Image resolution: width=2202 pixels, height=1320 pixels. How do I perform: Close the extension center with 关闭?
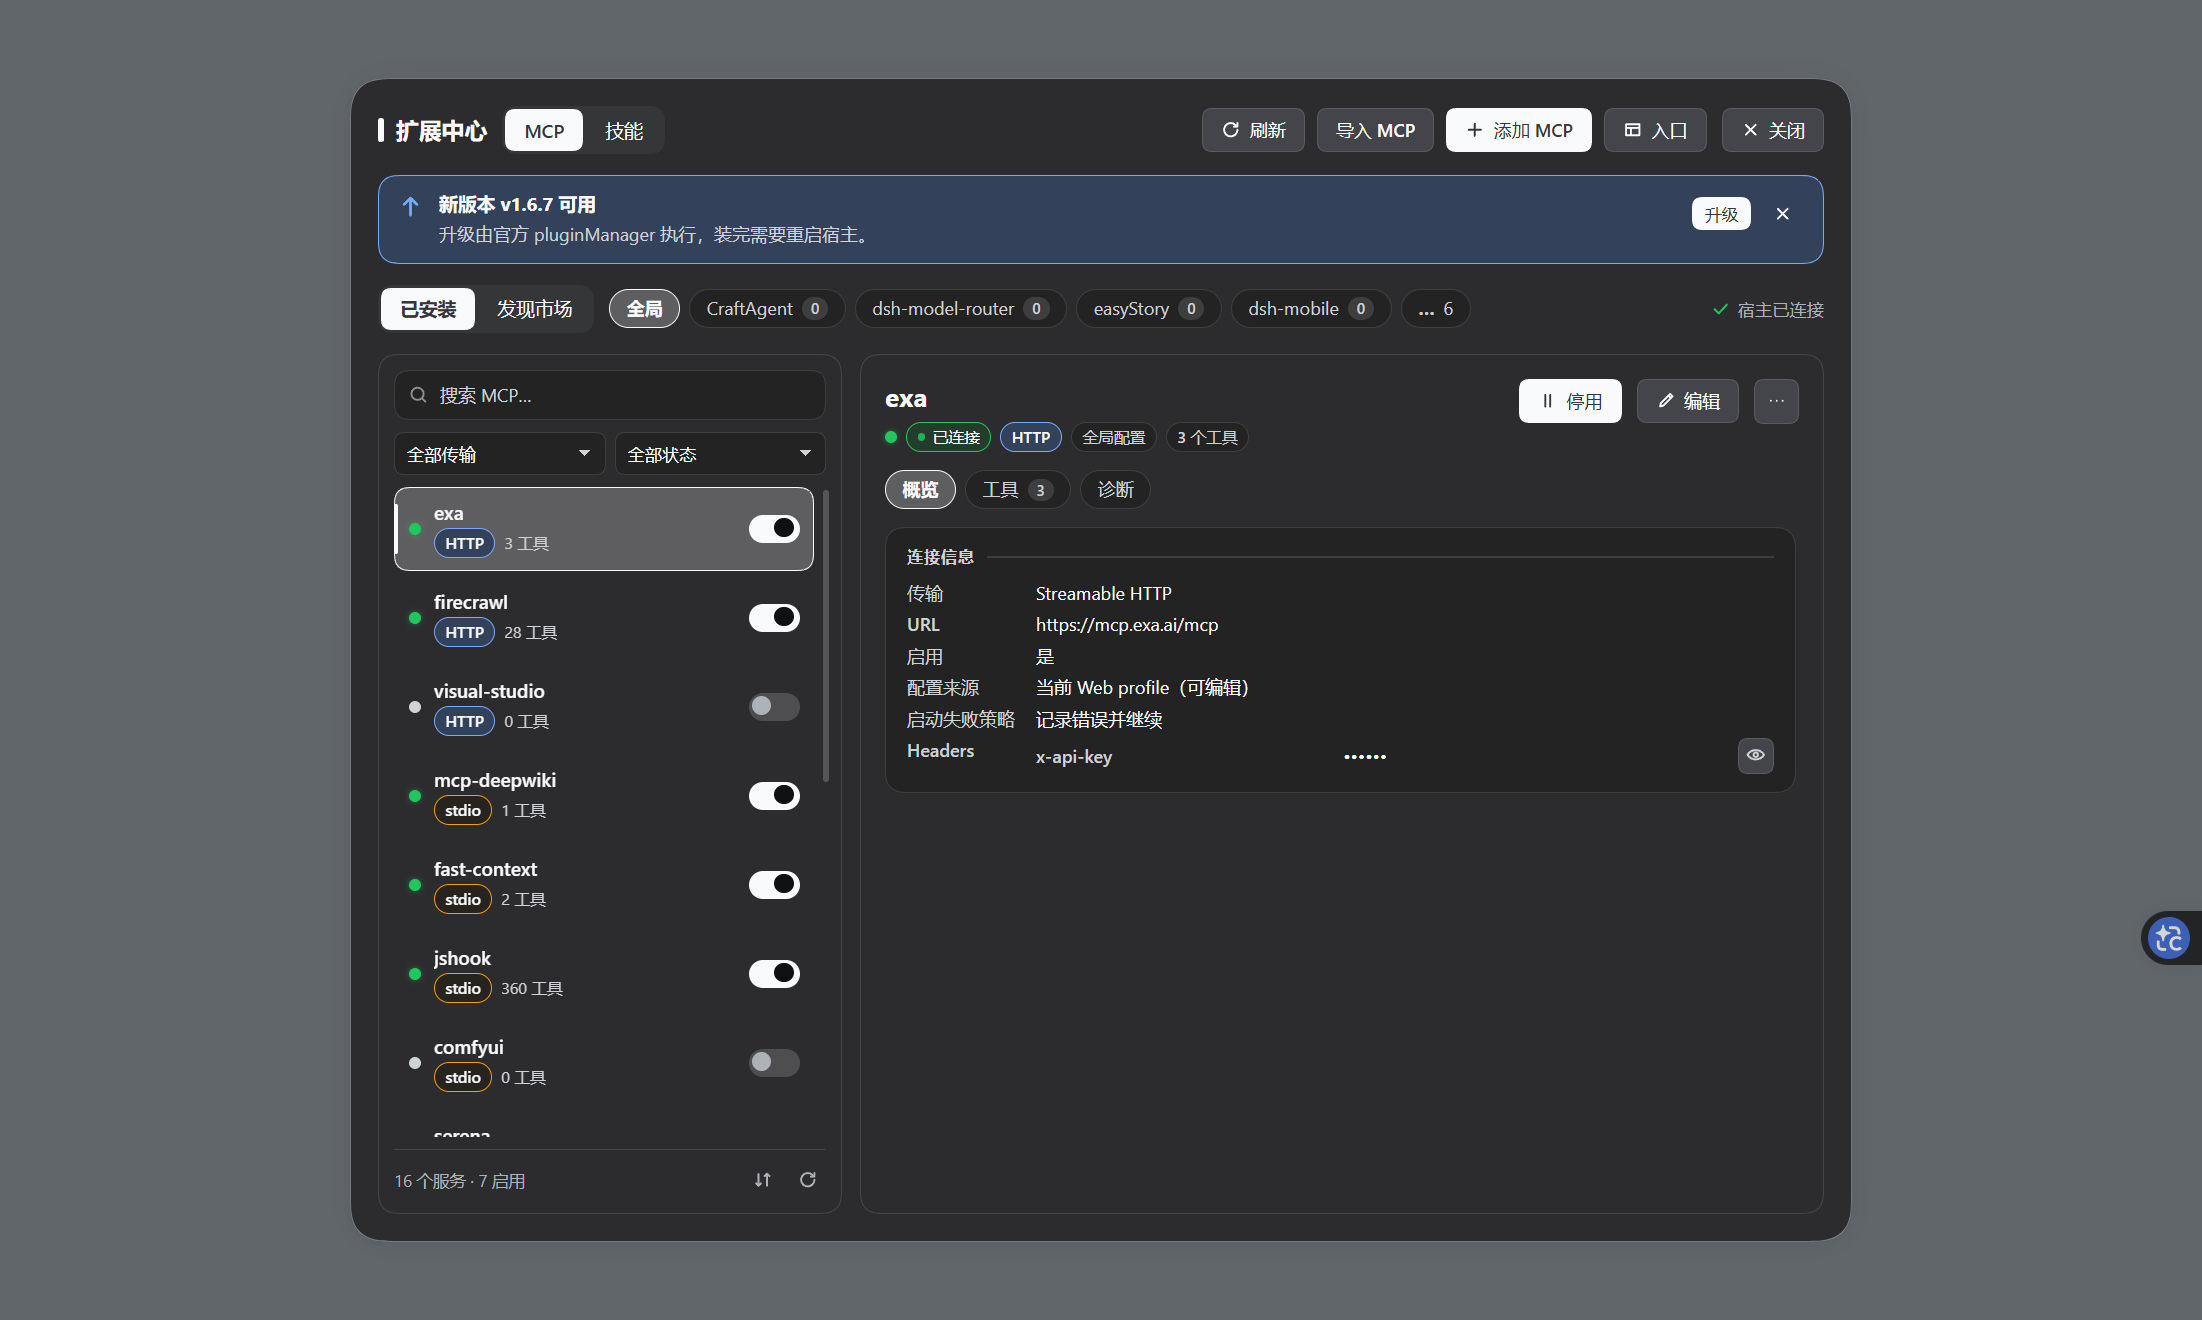click(x=1772, y=130)
